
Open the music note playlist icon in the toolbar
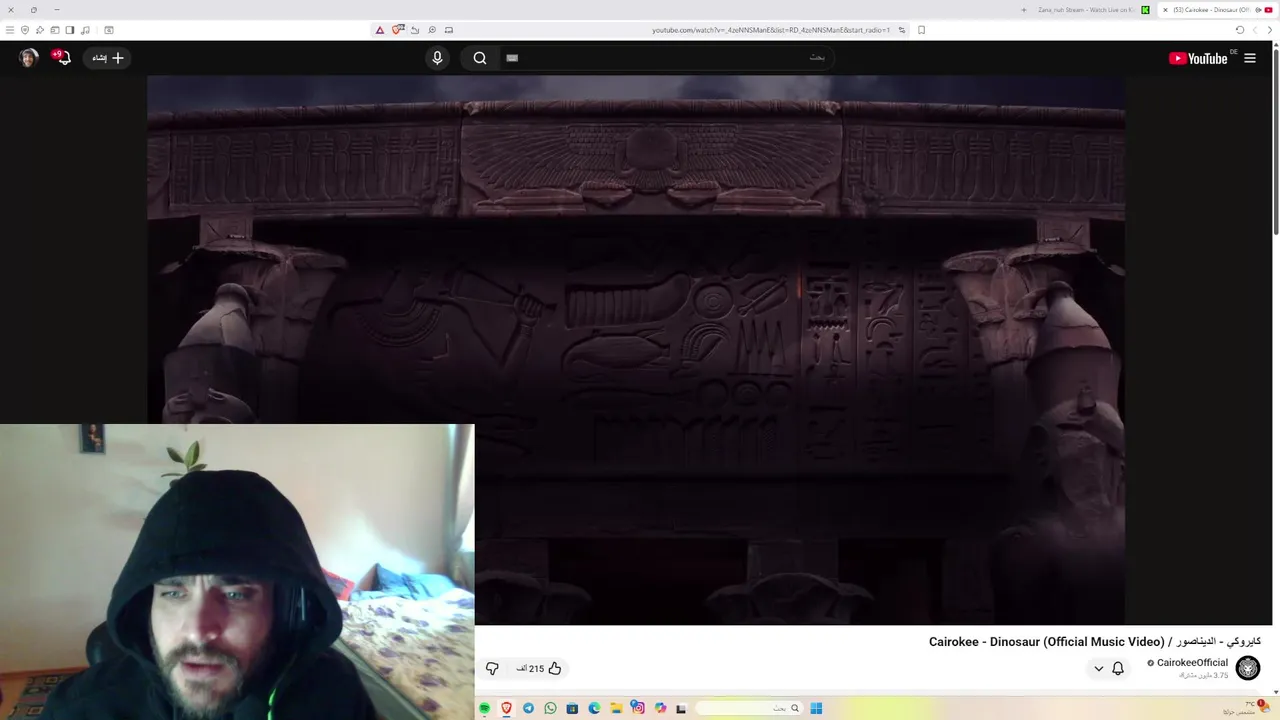(85, 30)
